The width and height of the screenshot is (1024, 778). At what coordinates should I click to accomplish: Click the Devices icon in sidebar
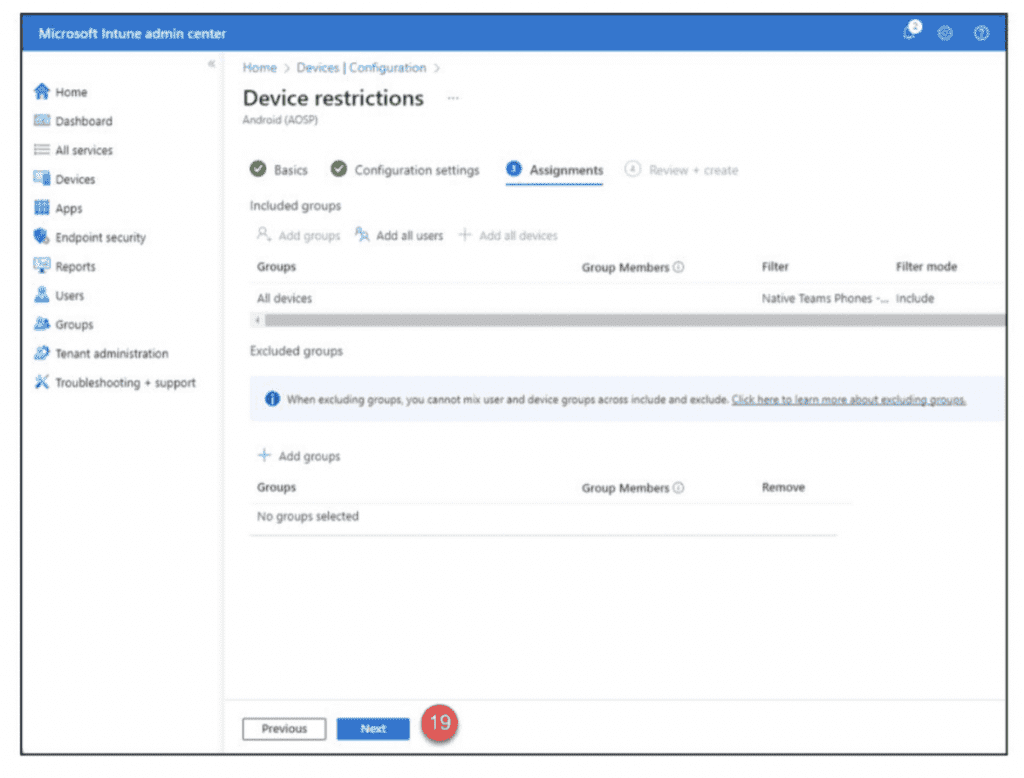(42, 178)
